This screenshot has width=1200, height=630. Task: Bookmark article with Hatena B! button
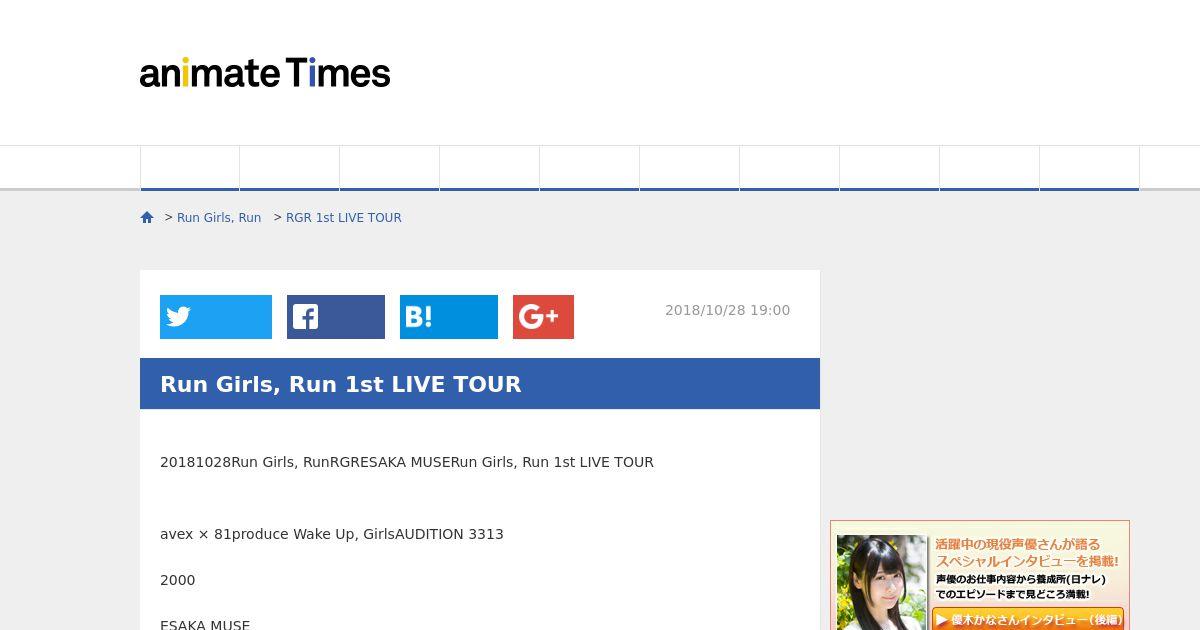point(449,317)
